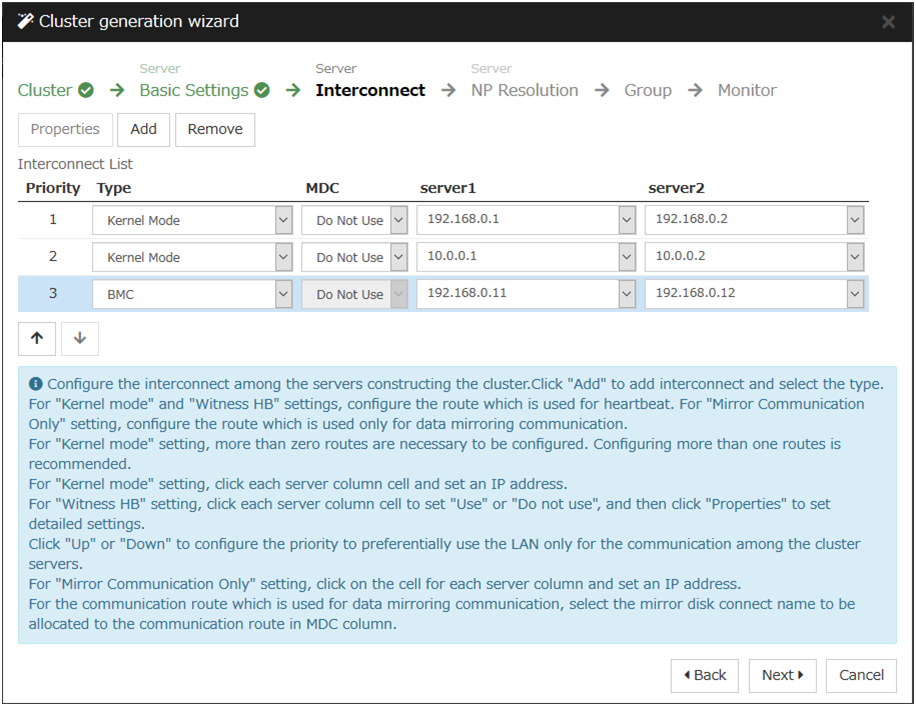
Task: Open the Type dropdown for priority 1
Action: tap(284, 219)
